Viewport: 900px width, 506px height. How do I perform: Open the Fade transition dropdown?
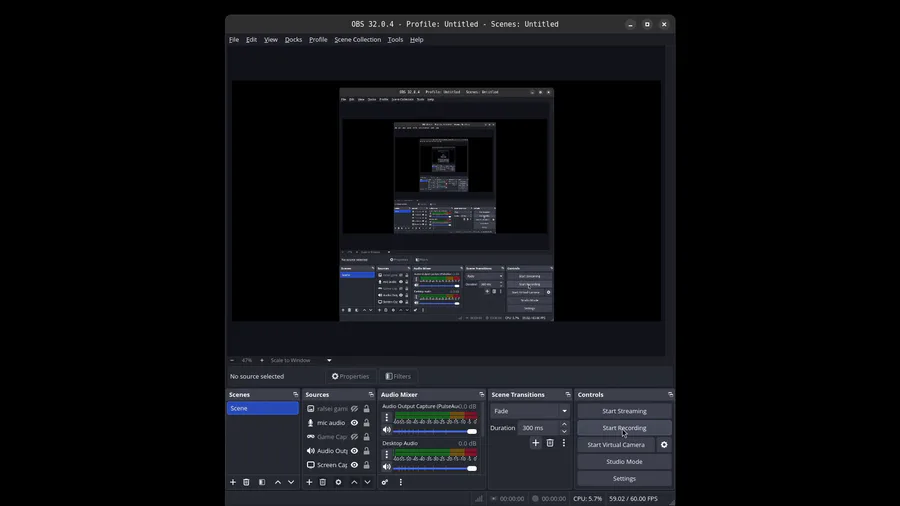[x=530, y=411]
